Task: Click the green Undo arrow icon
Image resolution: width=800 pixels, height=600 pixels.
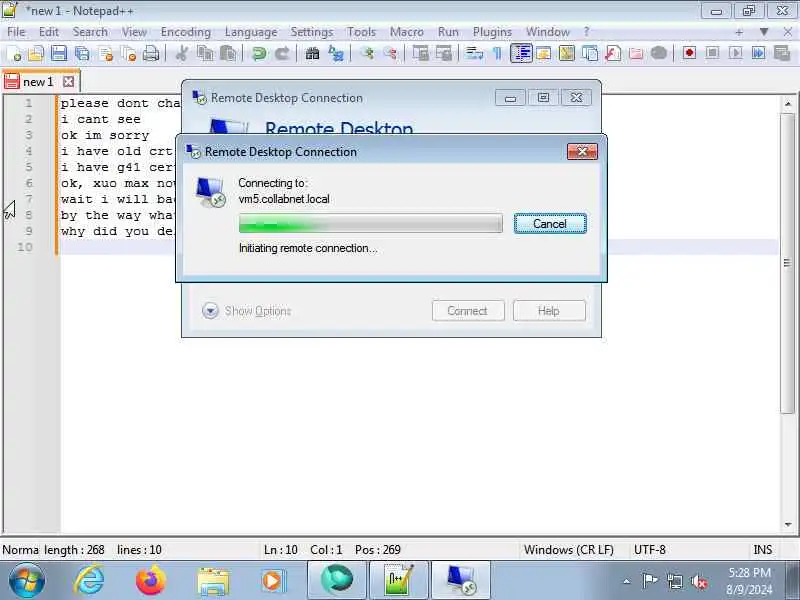Action: point(259,53)
